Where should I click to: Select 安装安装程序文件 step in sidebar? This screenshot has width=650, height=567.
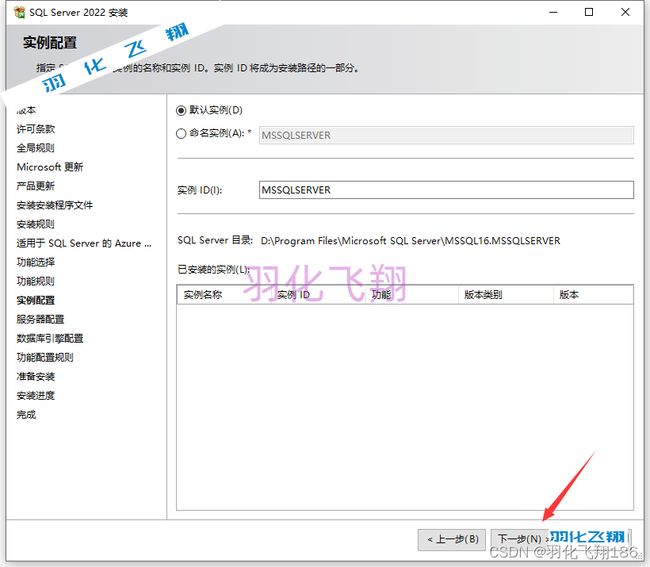[x=55, y=205]
